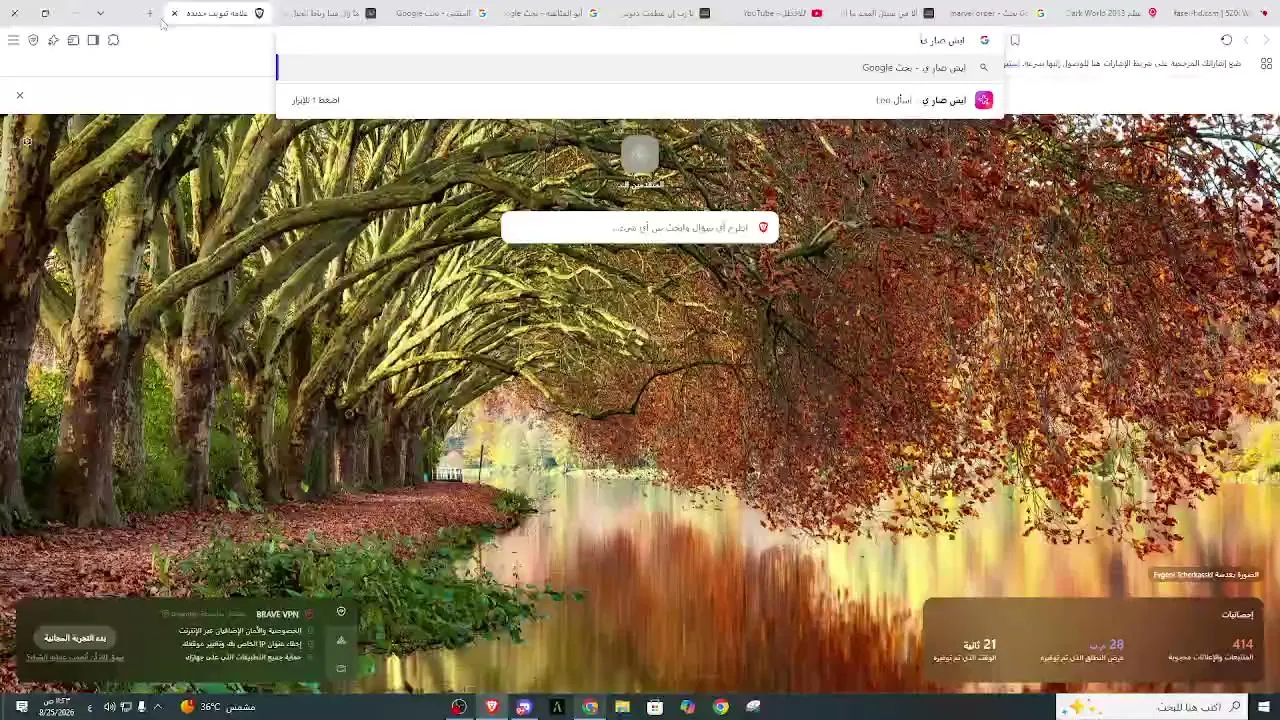Click the bookmark icon beside the address bar
This screenshot has width=1280, height=720.
(1015, 40)
